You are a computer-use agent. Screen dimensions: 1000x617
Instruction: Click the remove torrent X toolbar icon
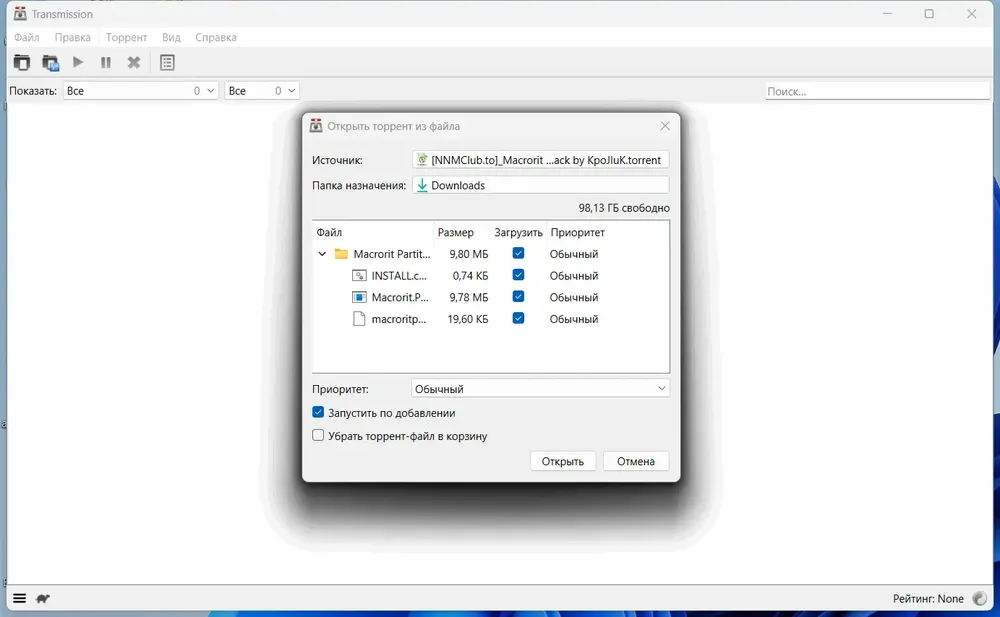[x=134, y=62]
